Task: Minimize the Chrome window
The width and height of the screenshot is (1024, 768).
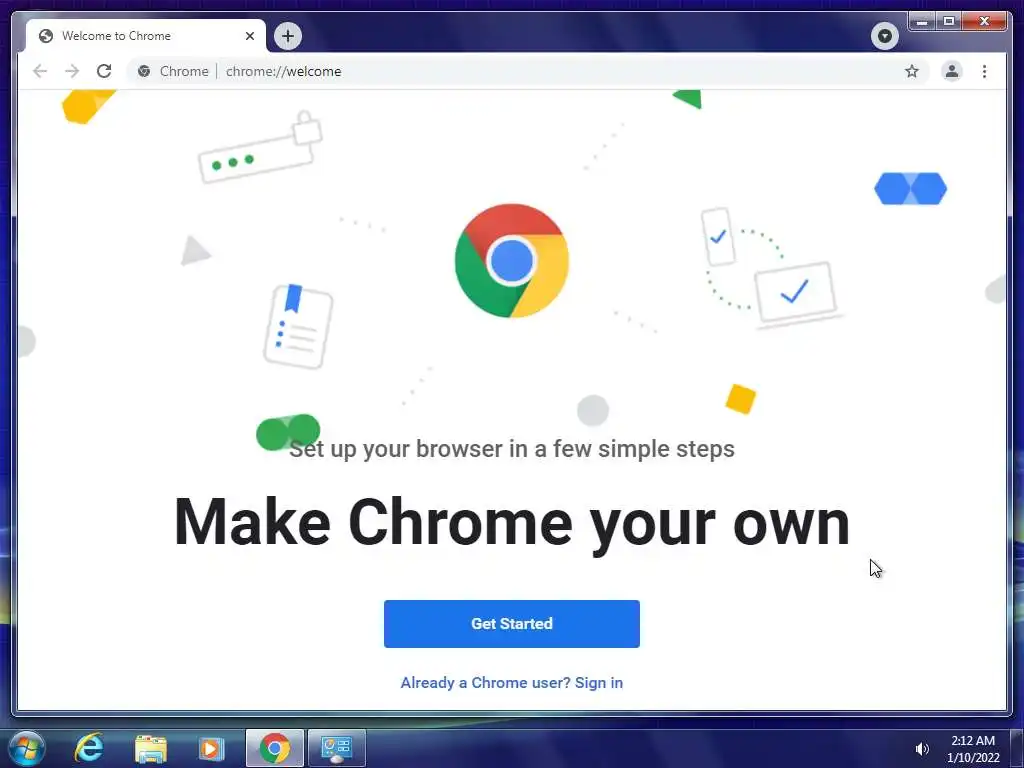Action: click(x=921, y=22)
